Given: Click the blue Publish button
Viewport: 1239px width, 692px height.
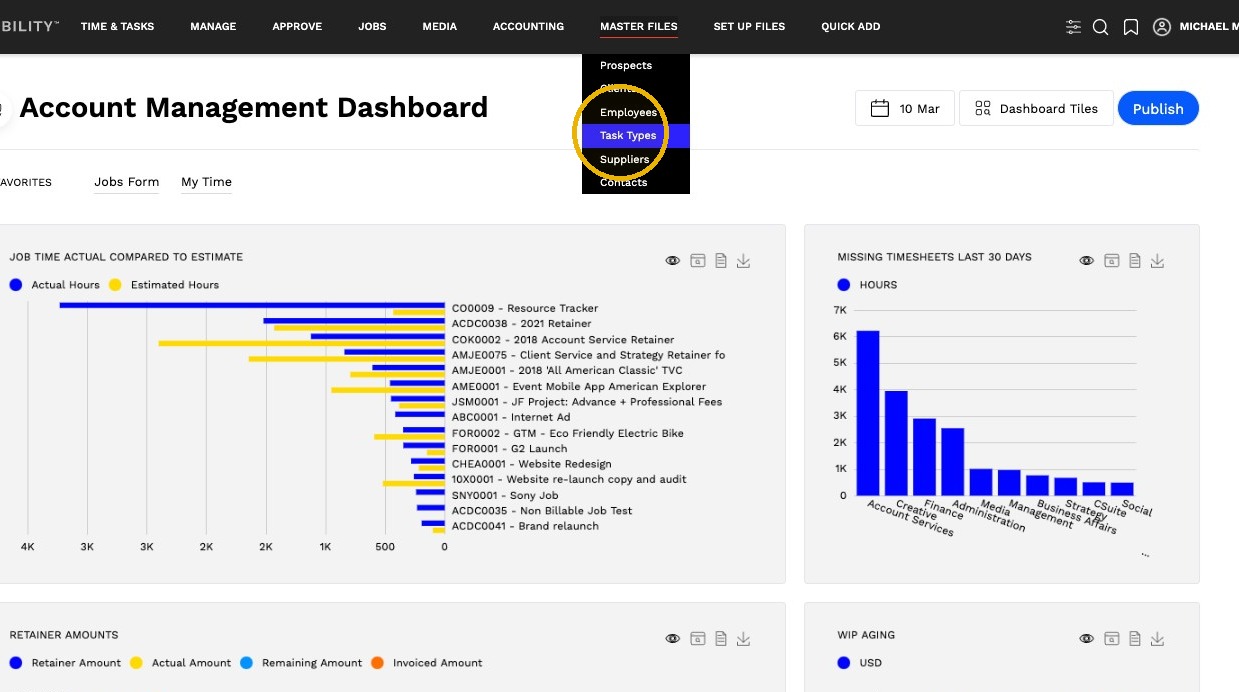Looking at the screenshot, I should [1158, 108].
